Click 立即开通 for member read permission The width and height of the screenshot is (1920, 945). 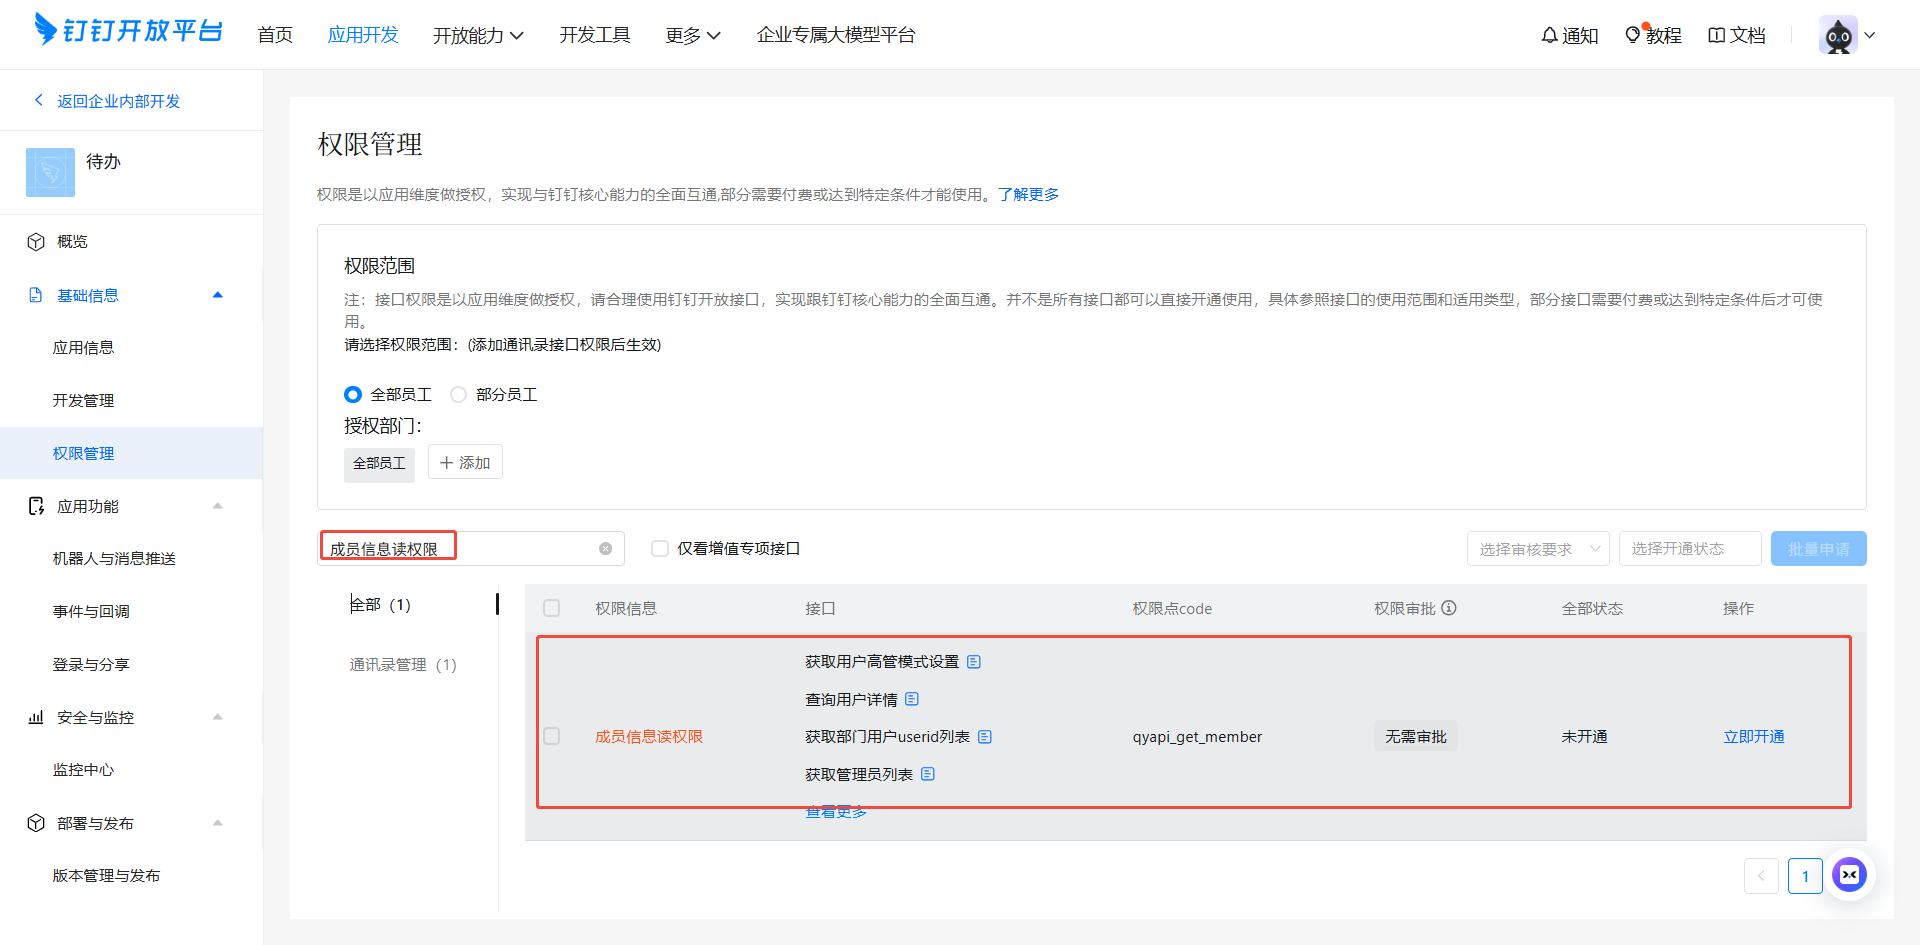click(x=1753, y=736)
